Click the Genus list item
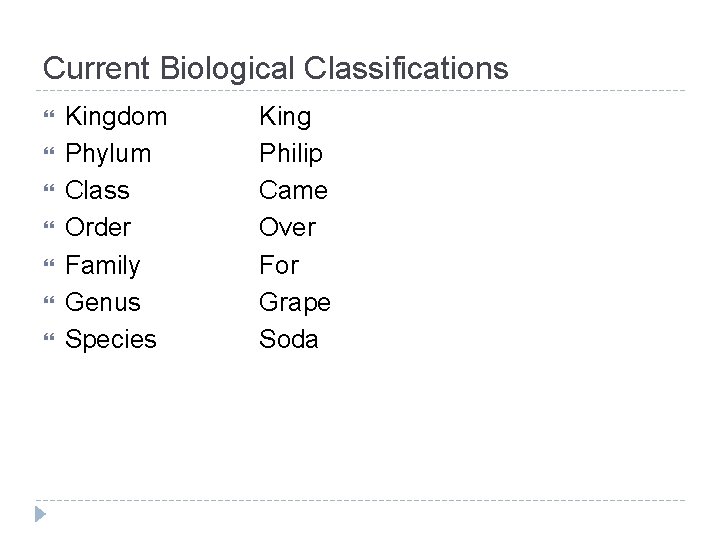The width and height of the screenshot is (720, 540). tap(102, 303)
